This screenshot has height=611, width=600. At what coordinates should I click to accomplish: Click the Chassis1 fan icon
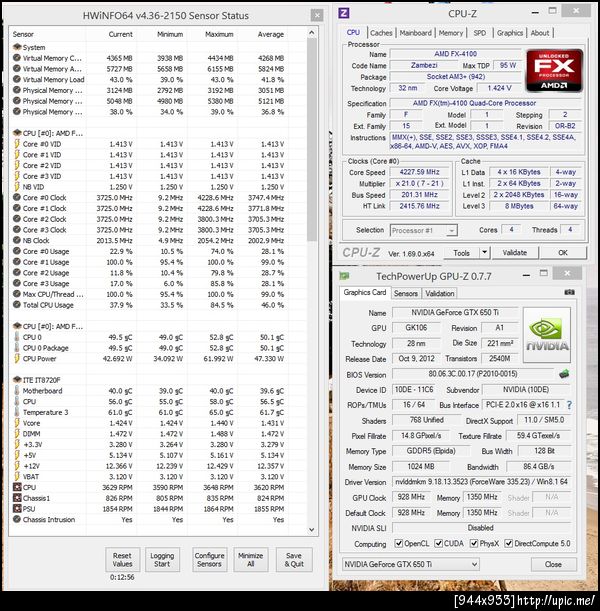coord(17,498)
